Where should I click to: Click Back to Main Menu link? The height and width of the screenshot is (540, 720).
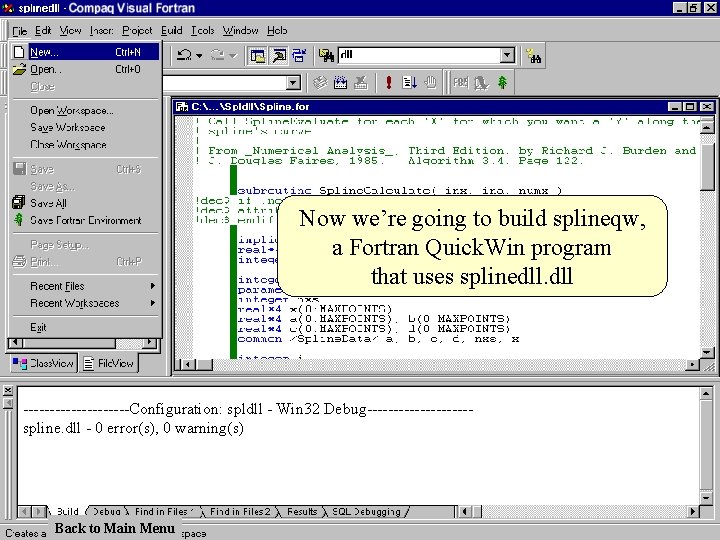[115, 528]
